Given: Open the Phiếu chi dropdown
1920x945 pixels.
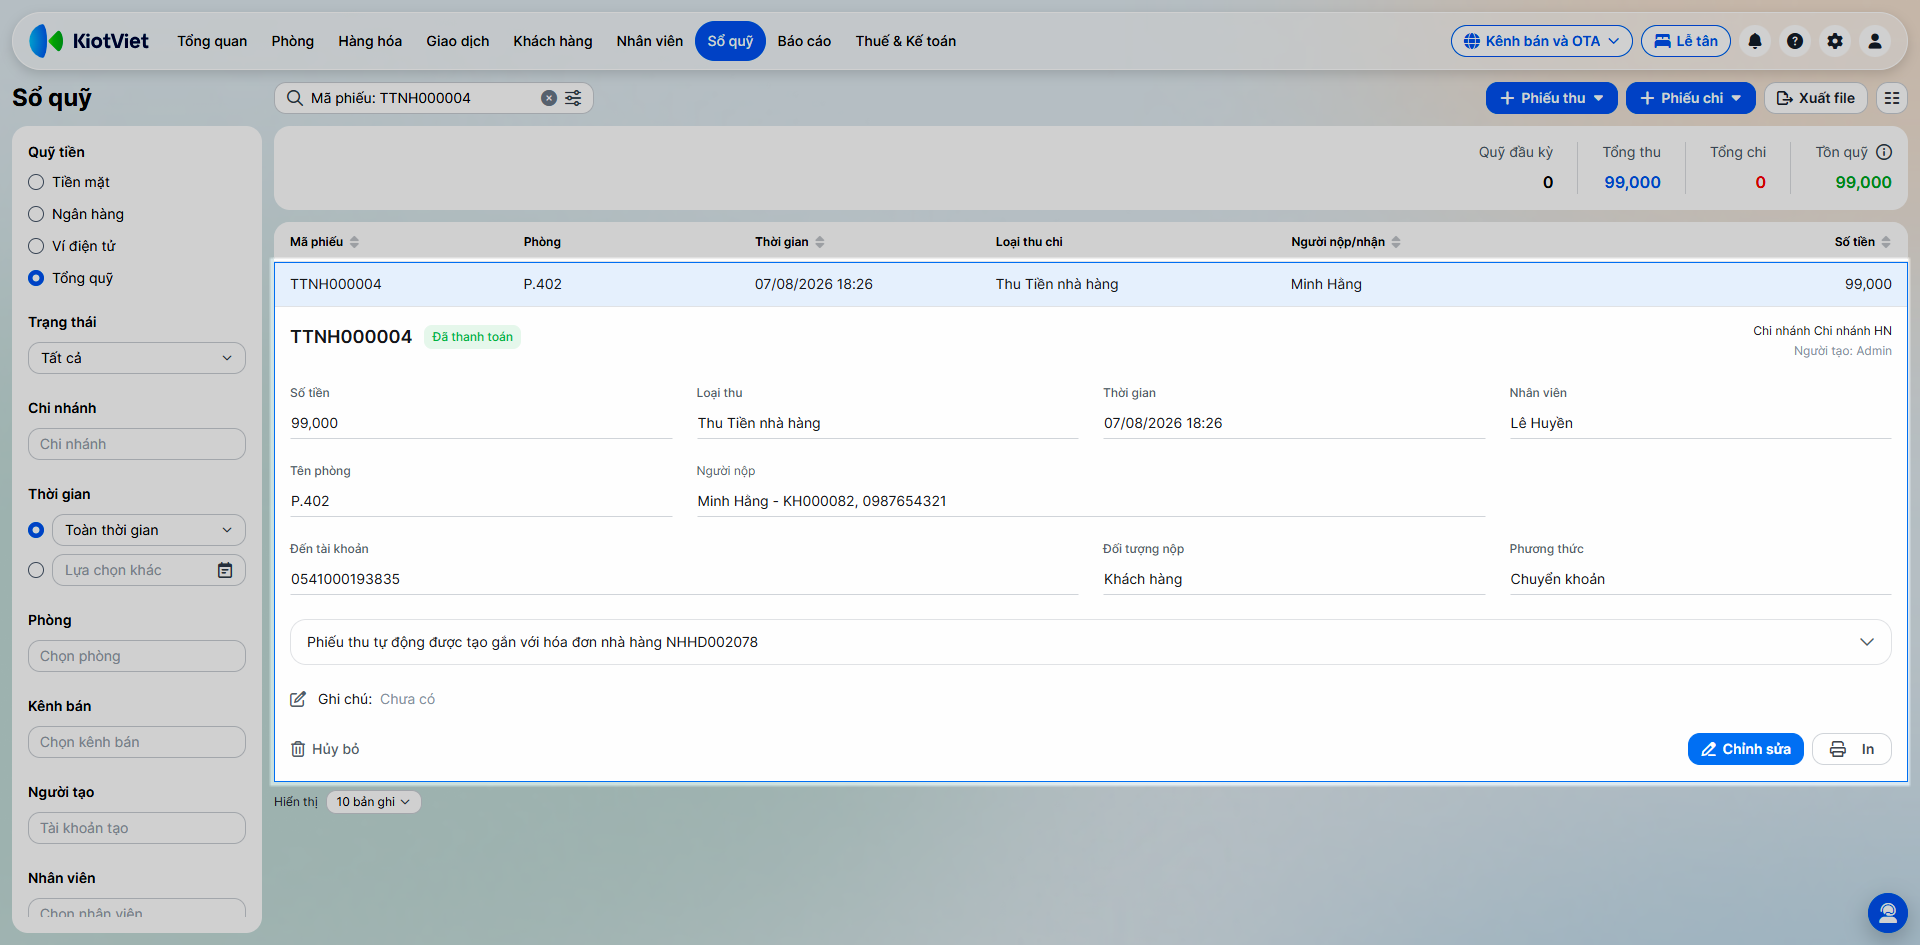Looking at the screenshot, I should coord(1690,98).
